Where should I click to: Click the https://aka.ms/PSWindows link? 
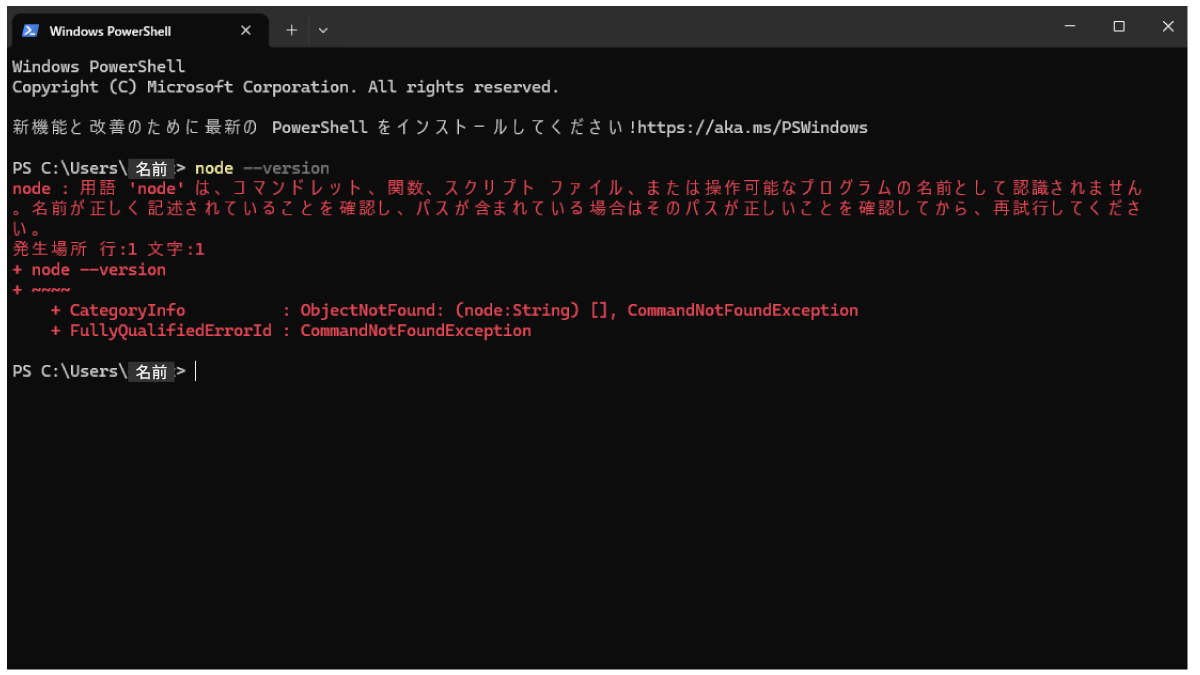[752, 128]
